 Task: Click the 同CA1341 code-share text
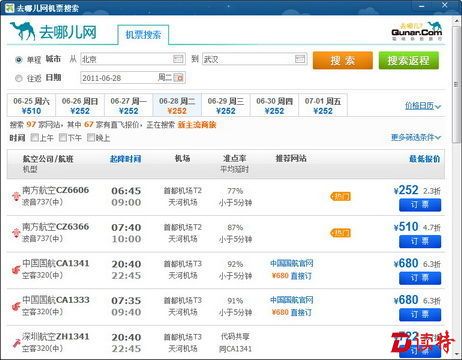[x=235, y=349]
